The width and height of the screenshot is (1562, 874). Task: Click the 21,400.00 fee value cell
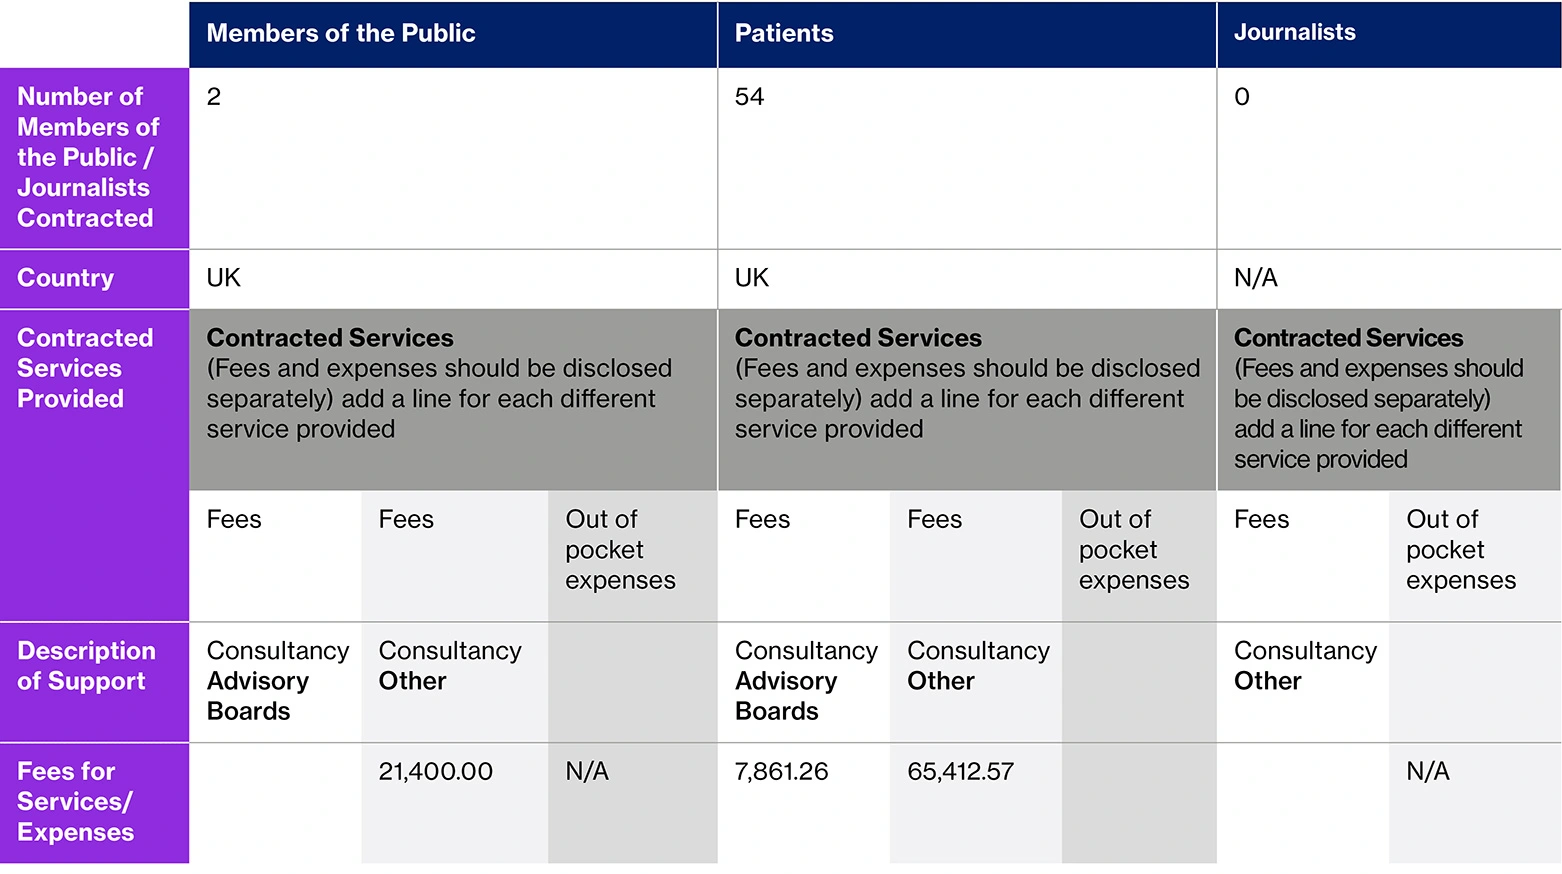pyautogui.click(x=436, y=771)
